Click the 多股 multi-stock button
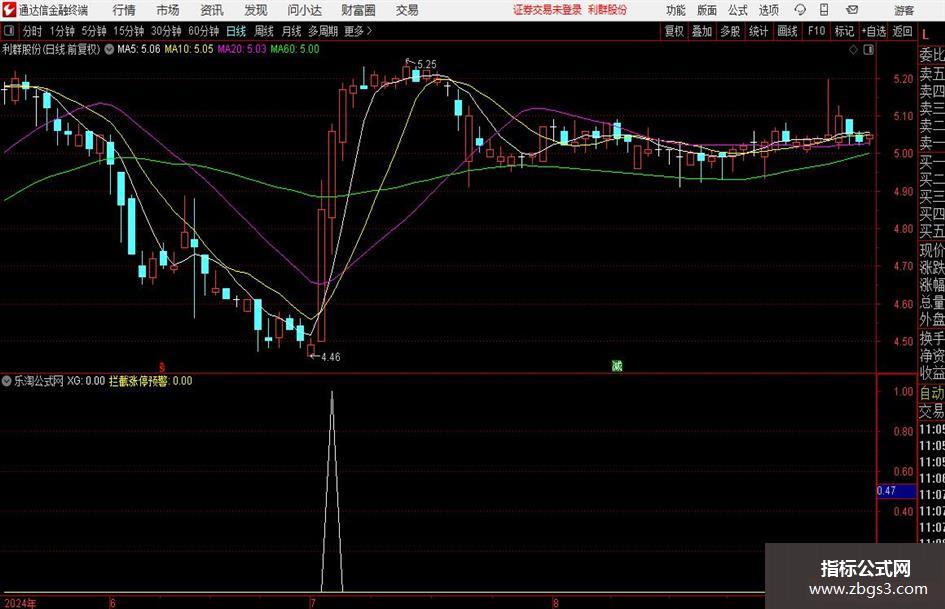 click(x=730, y=31)
